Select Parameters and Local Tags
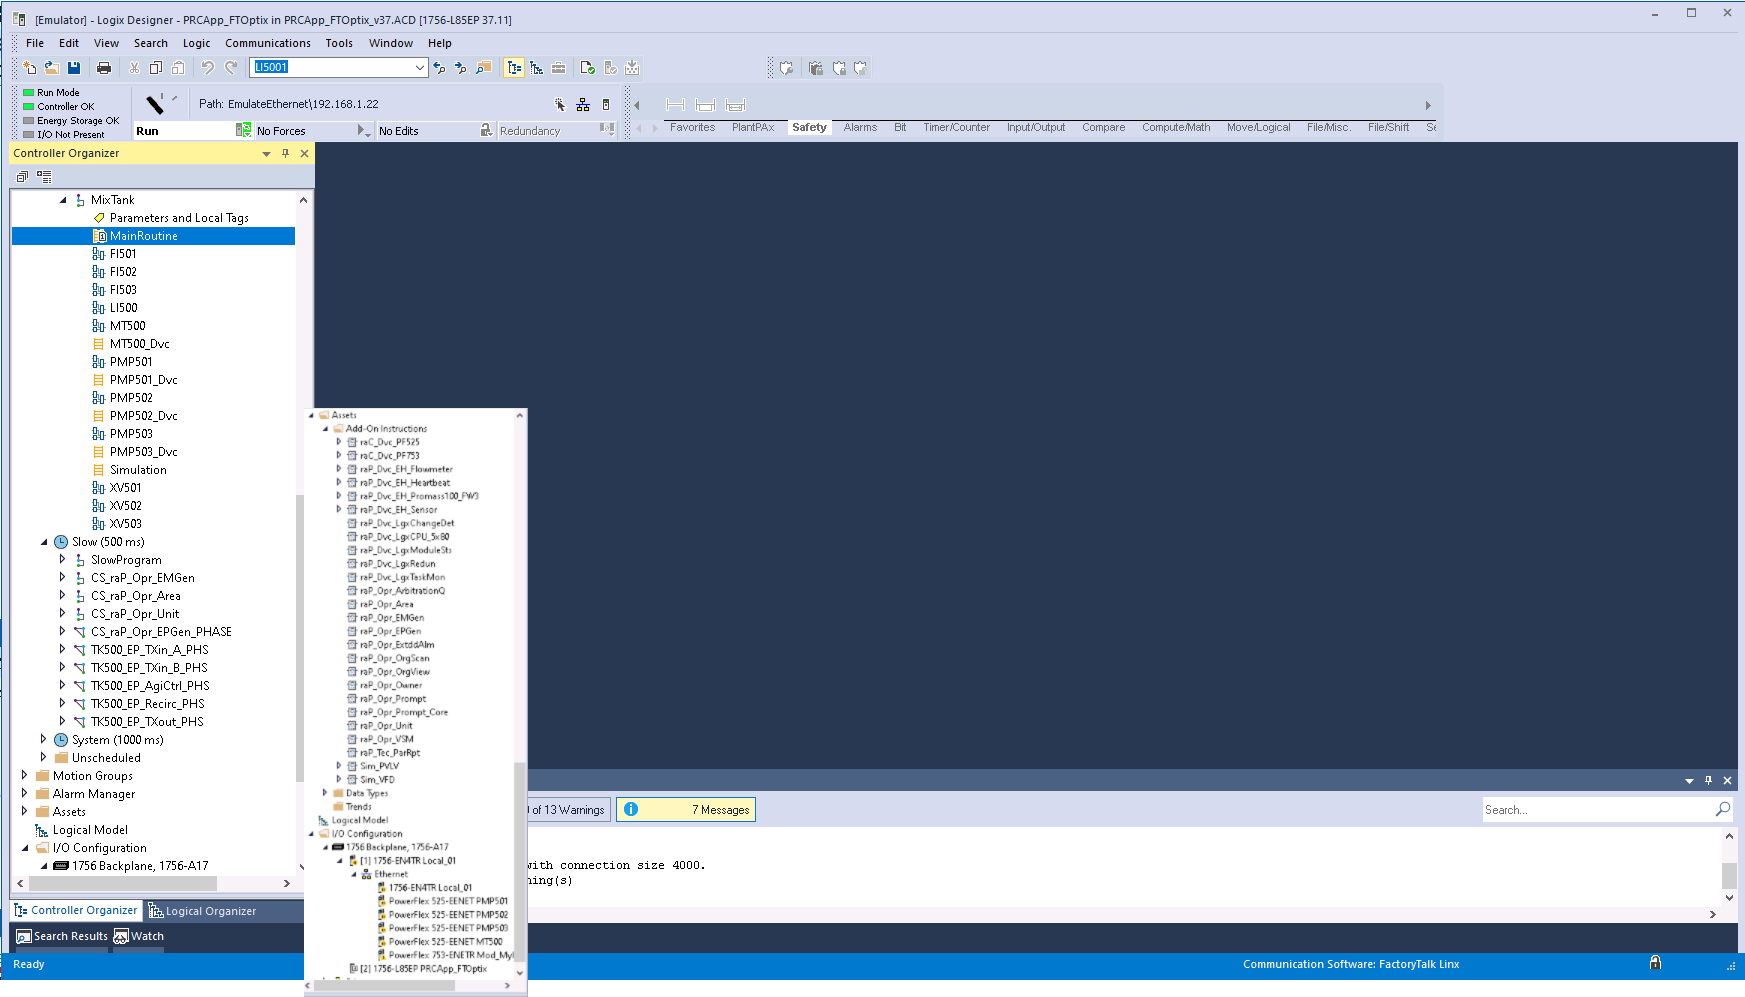The height and width of the screenshot is (997, 1745). (179, 218)
